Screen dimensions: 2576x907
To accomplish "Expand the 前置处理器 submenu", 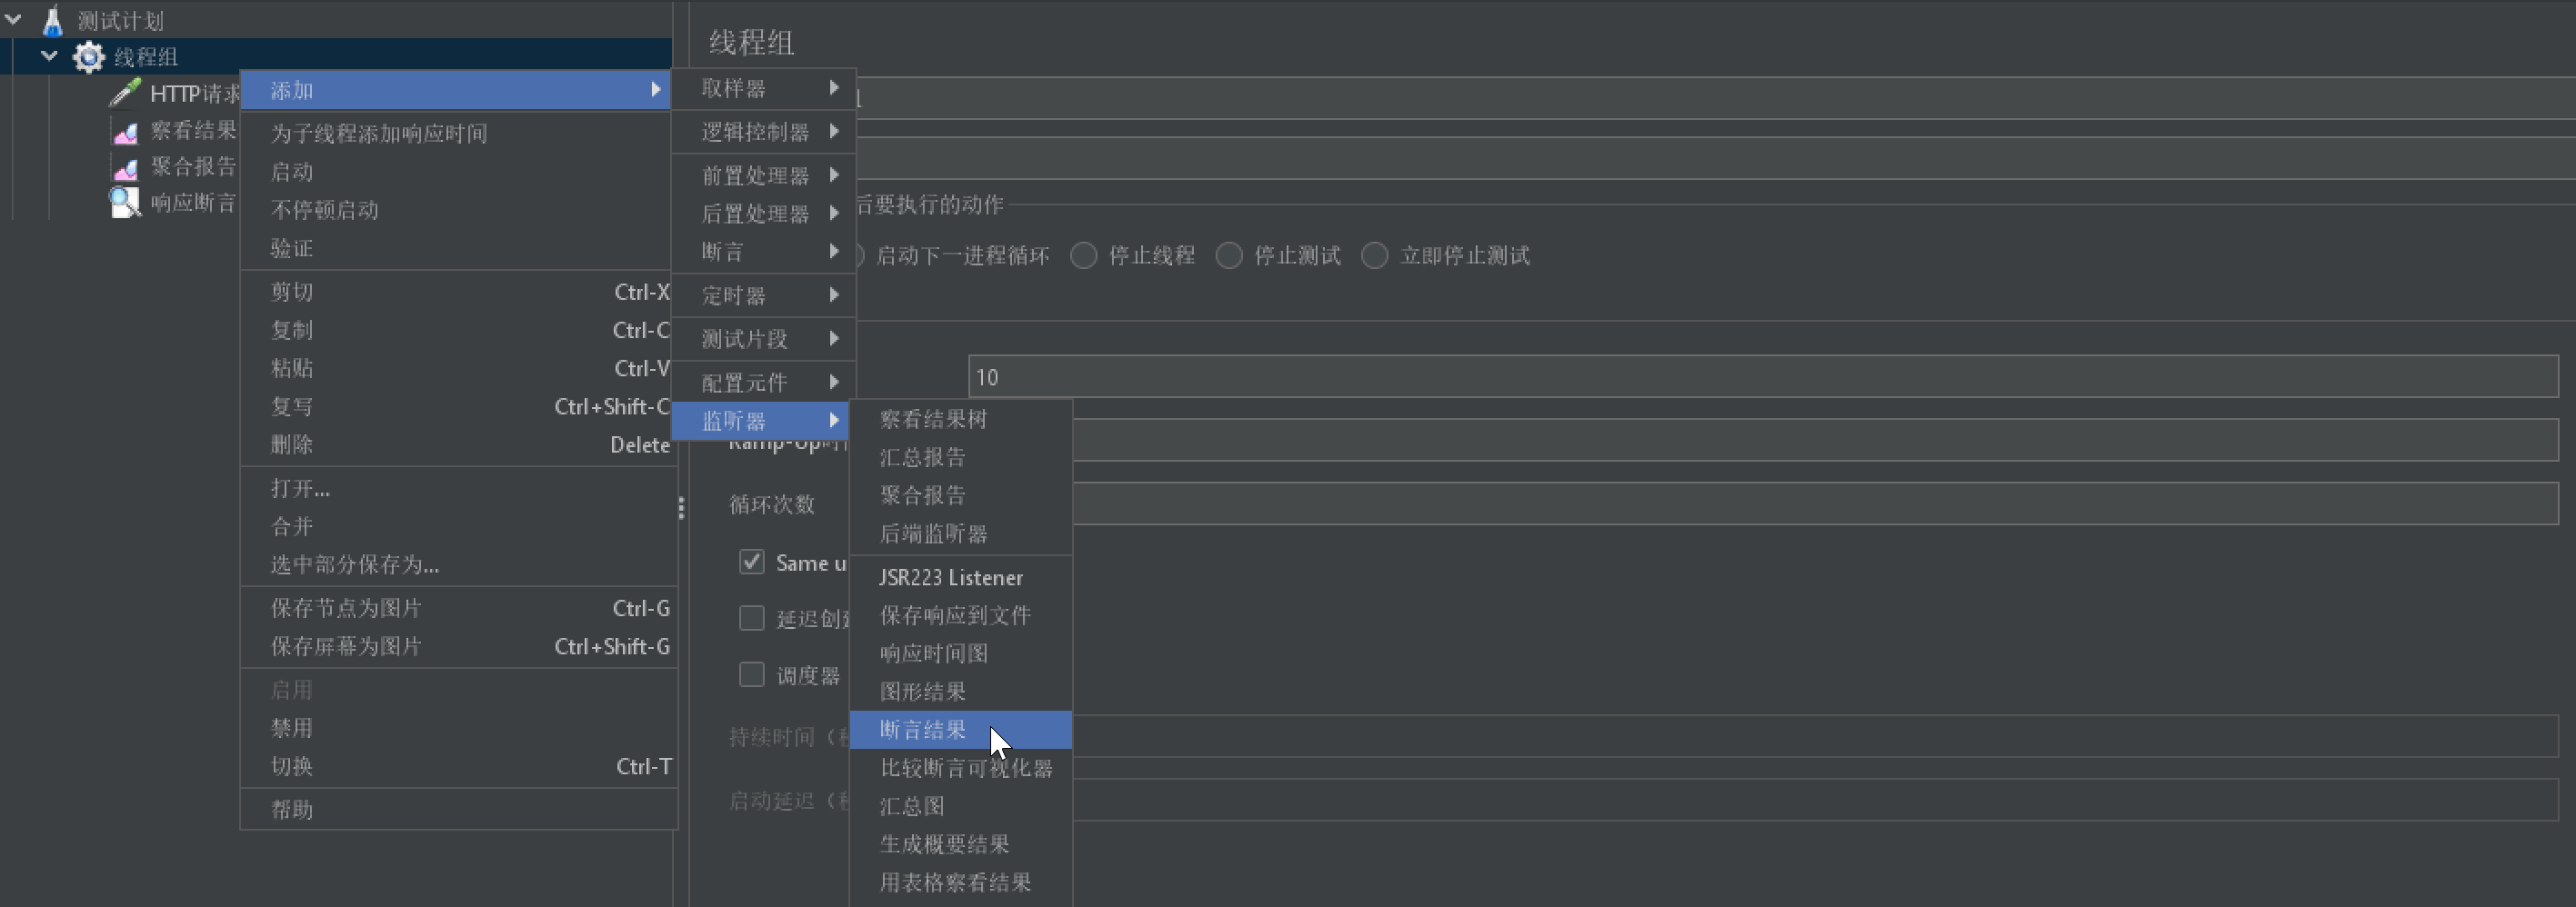I will tap(764, 175).
